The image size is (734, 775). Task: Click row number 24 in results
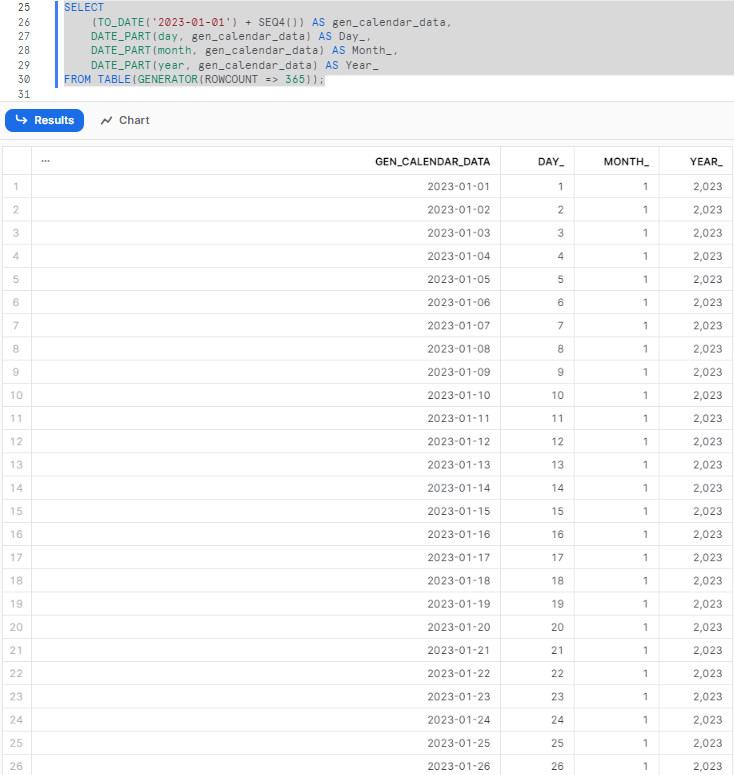tap(16, 720)
